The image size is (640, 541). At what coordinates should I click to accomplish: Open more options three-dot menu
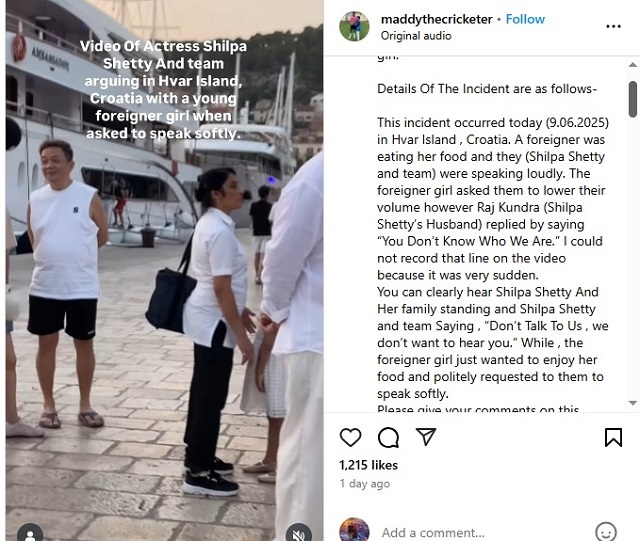[x=613, y=27]
